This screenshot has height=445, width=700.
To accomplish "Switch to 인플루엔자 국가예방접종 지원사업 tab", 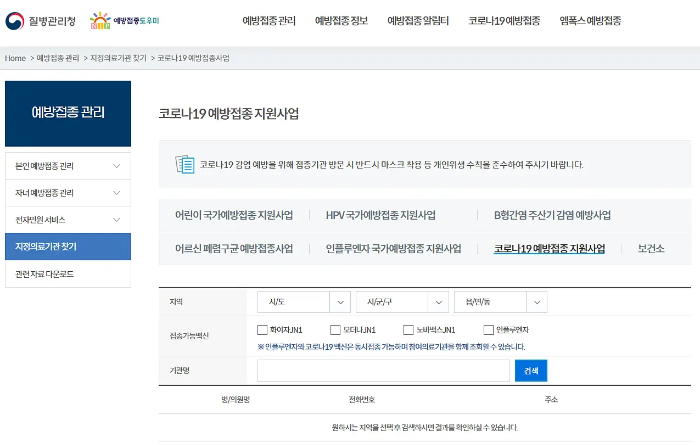I will click(x=393, y=248).
